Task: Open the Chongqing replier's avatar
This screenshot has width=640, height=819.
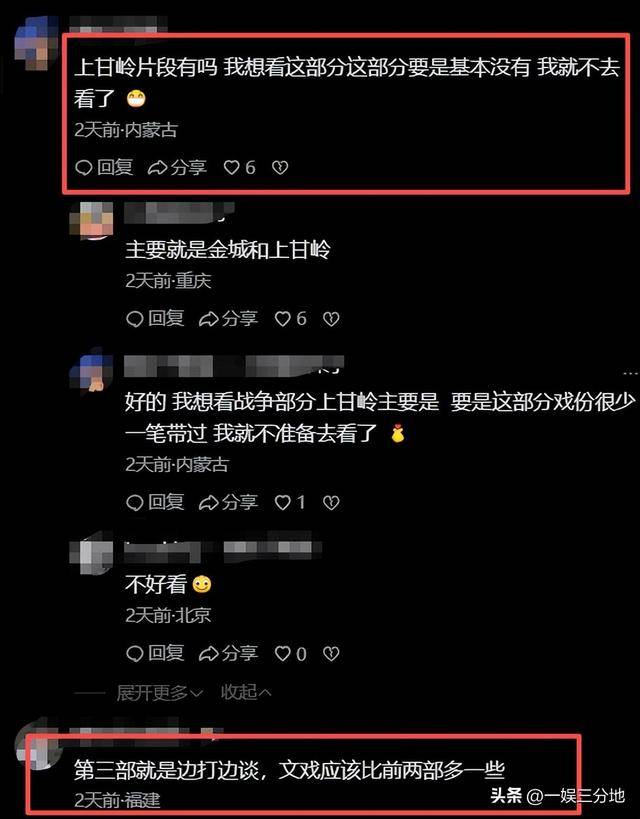Action: click(91, 220)
